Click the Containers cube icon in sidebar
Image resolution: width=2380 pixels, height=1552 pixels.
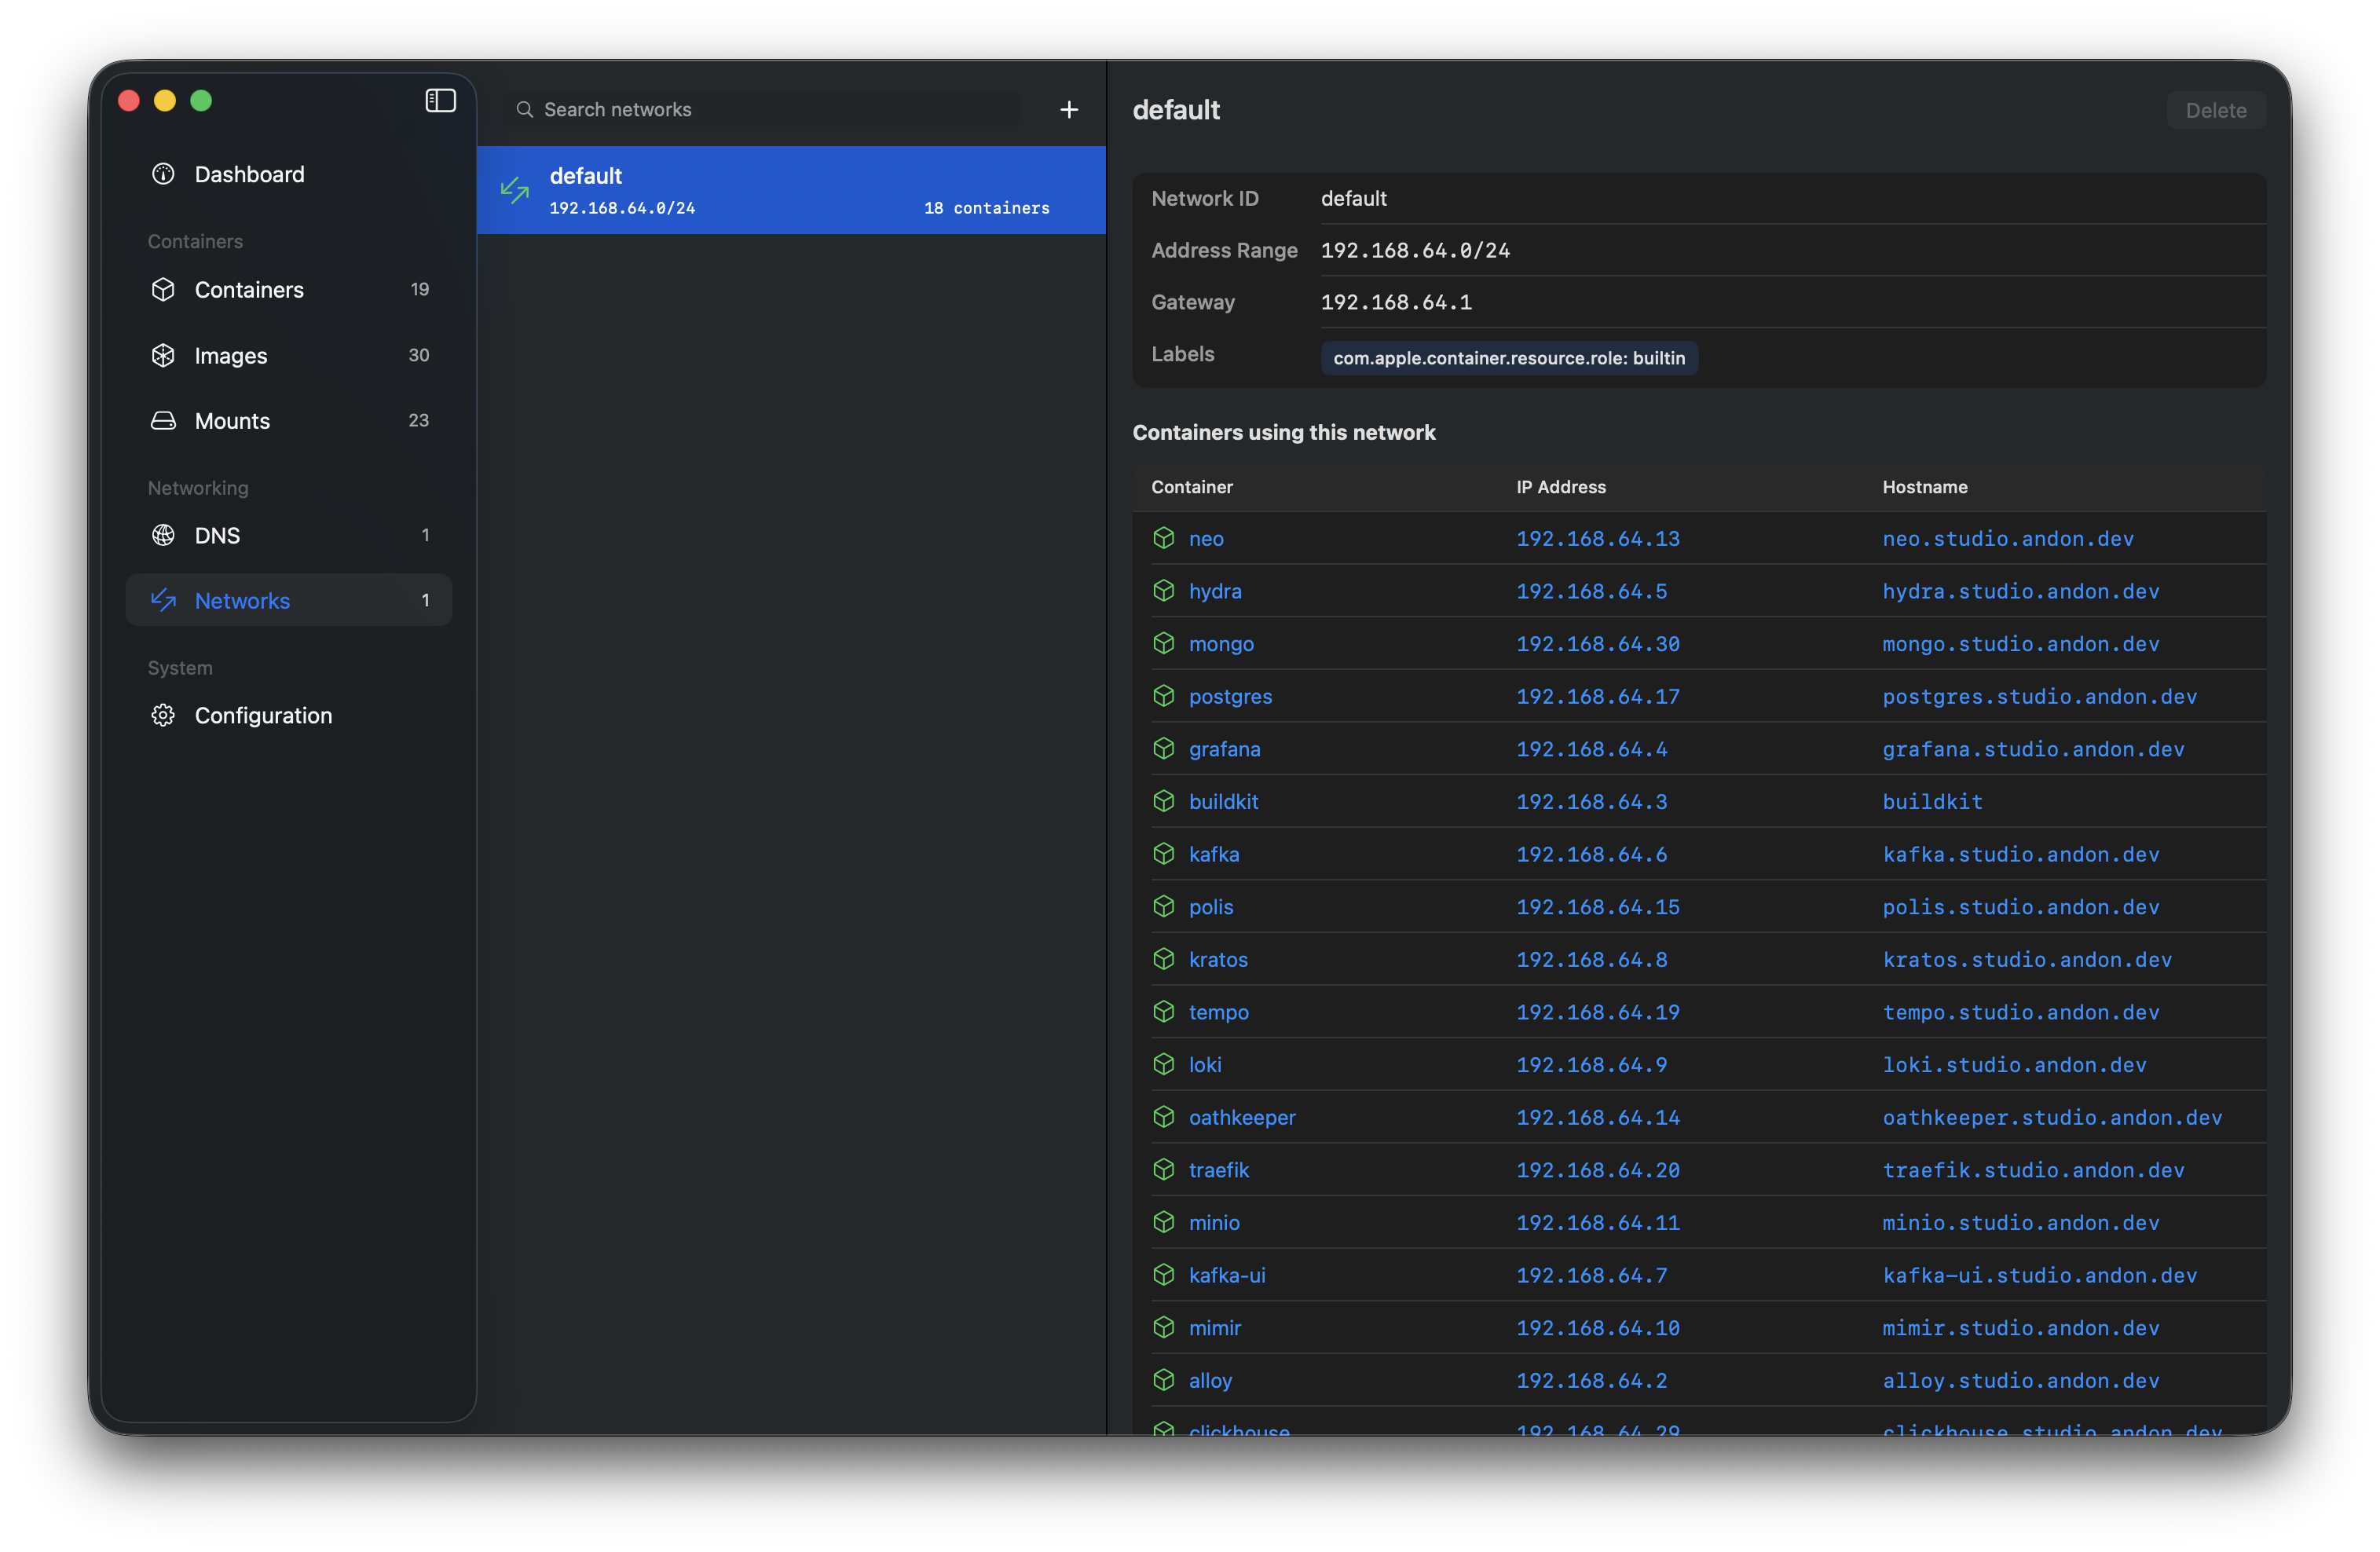[x=163, y=289]
